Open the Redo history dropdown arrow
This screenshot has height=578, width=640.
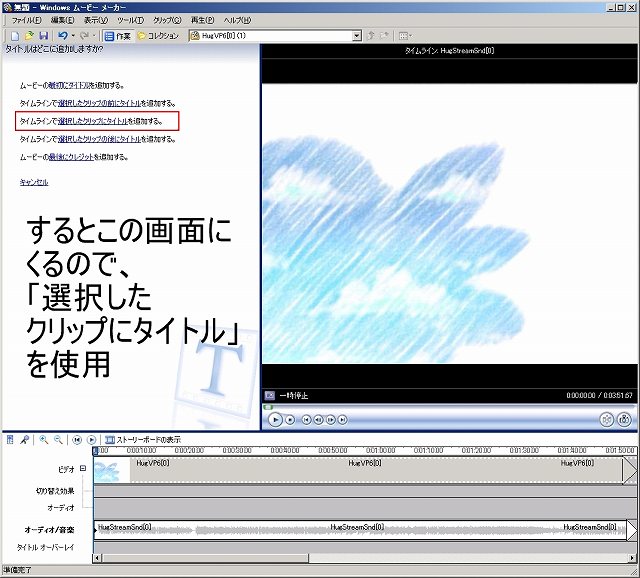click(94, 36)
